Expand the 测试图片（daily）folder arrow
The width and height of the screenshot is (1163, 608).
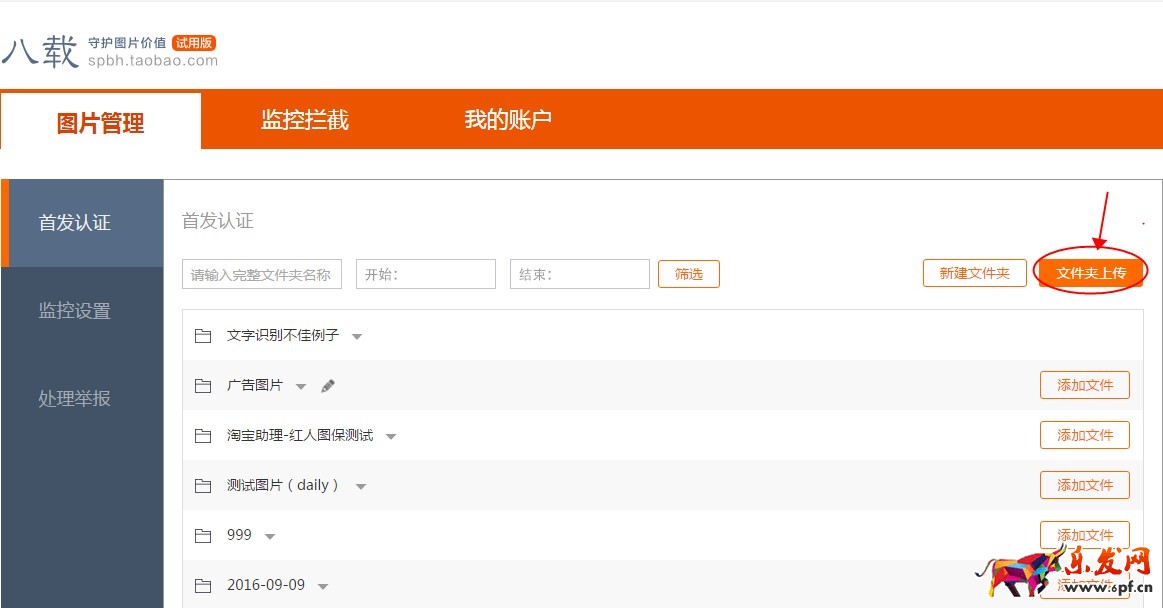pyautogui.click(x=360, y=486)
